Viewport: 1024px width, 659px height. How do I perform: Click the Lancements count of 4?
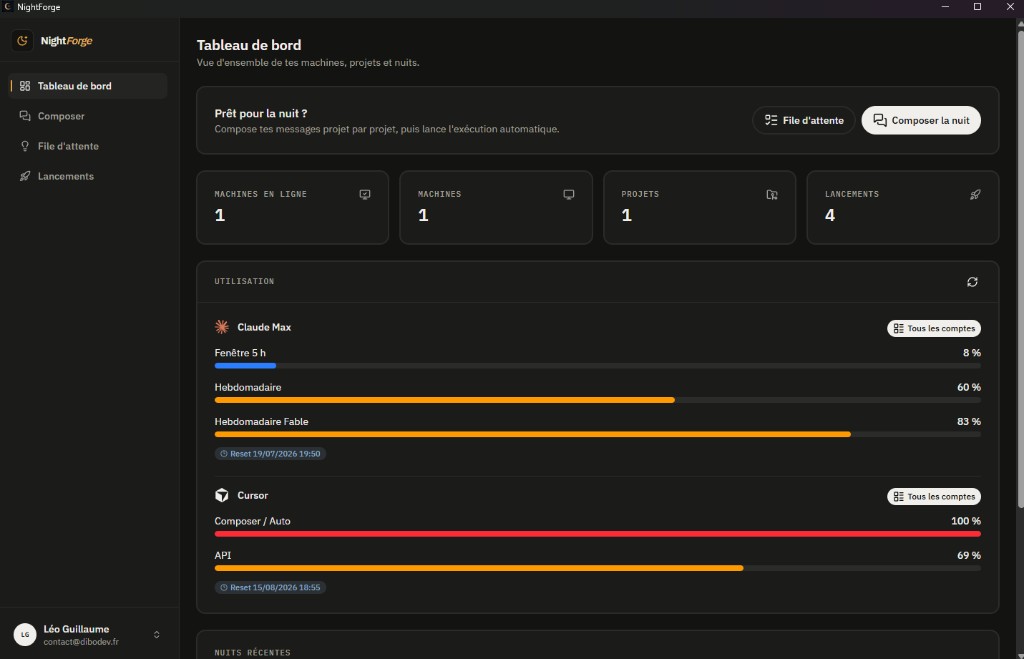830,215
